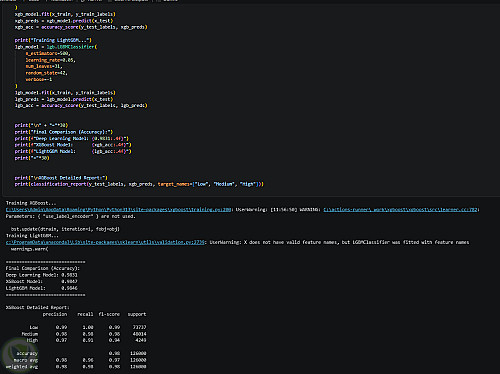Open the xgboost training.py file link
Image resolution: width=500 pixels, height=374 pixels.
[118, 210]
